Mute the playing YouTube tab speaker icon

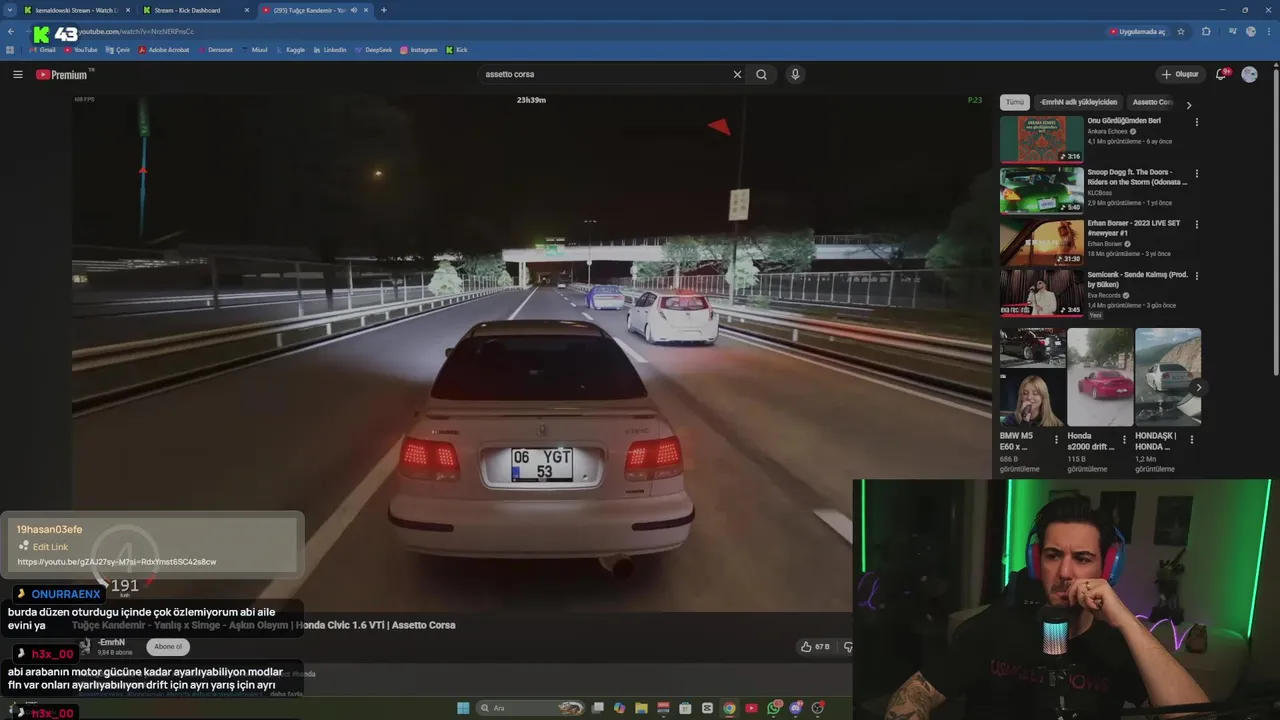[354, 10]
